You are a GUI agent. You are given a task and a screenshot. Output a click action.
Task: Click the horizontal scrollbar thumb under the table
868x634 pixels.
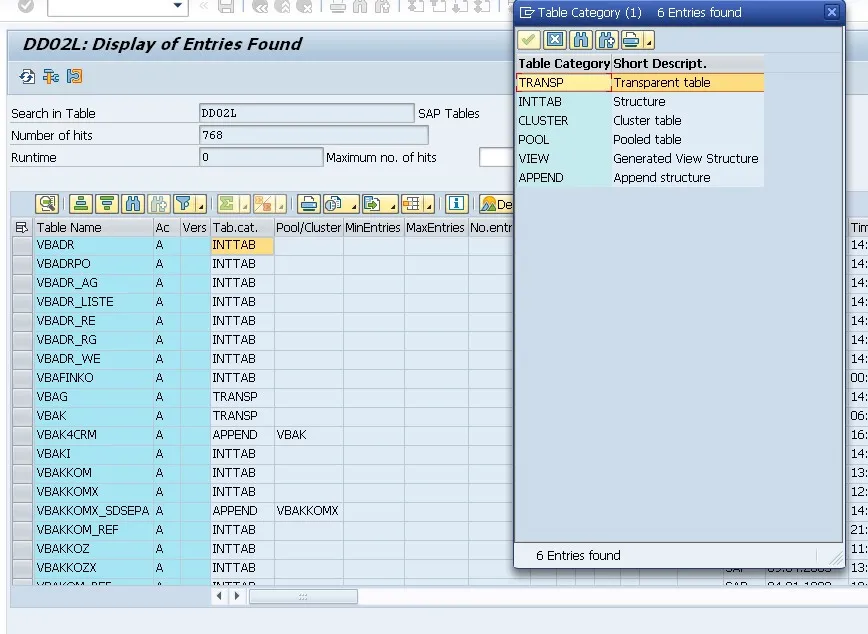pos(303,596)
